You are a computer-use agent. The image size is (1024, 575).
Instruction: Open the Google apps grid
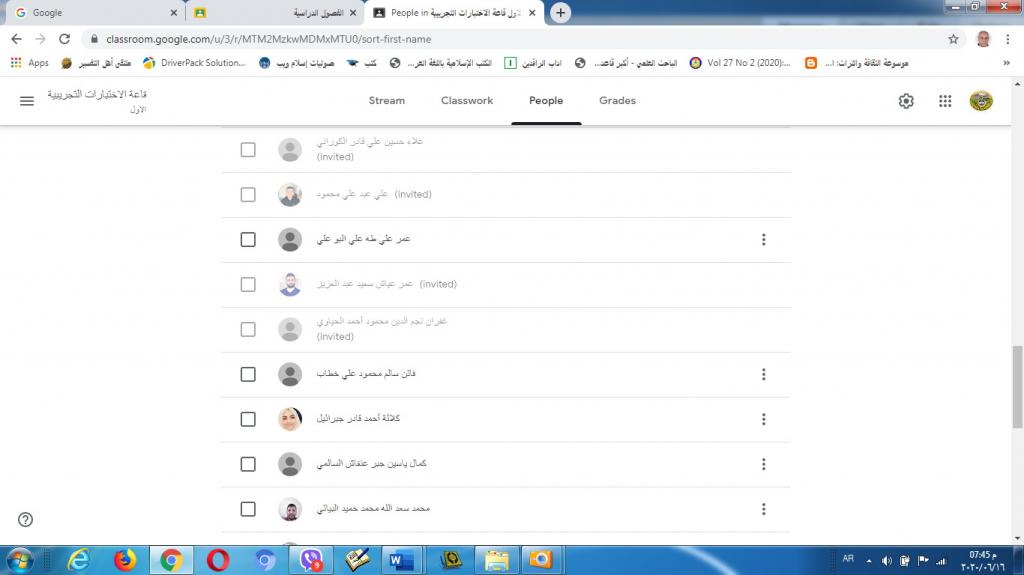click(945, 101)
